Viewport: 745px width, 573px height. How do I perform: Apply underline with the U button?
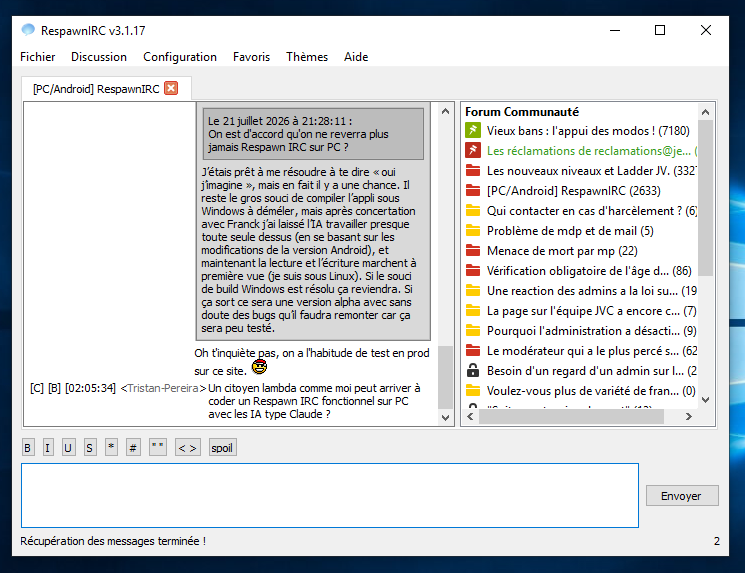68,448
